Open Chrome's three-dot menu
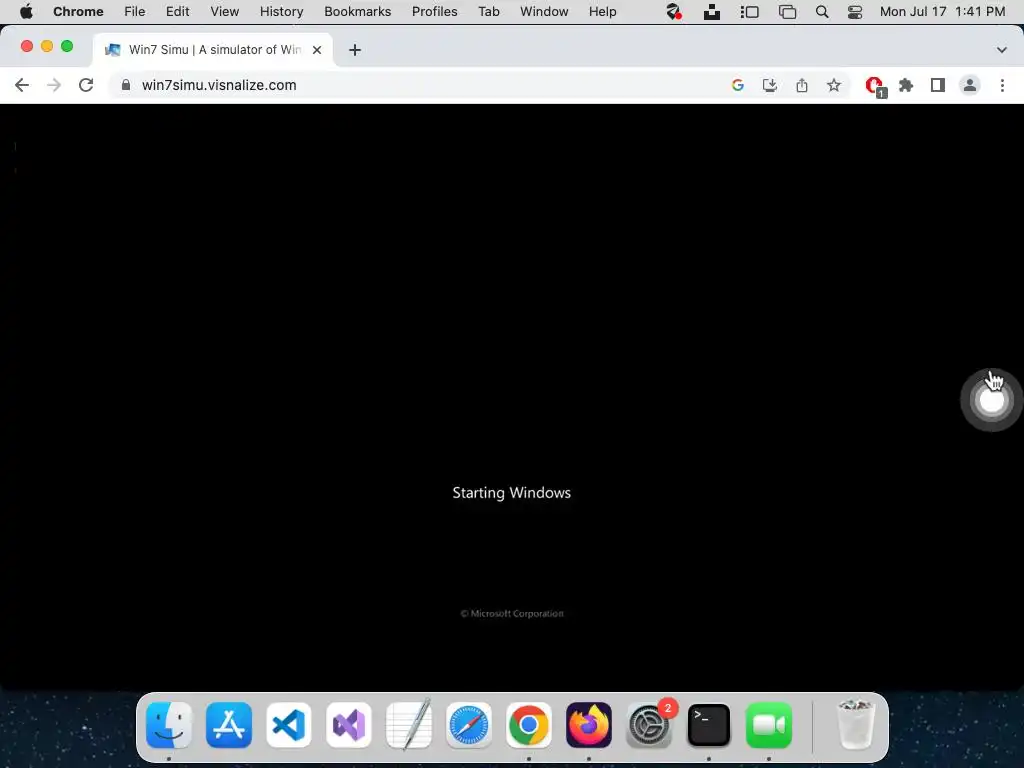Screen dimensions: 1024x768 [x=1002, y=85]
